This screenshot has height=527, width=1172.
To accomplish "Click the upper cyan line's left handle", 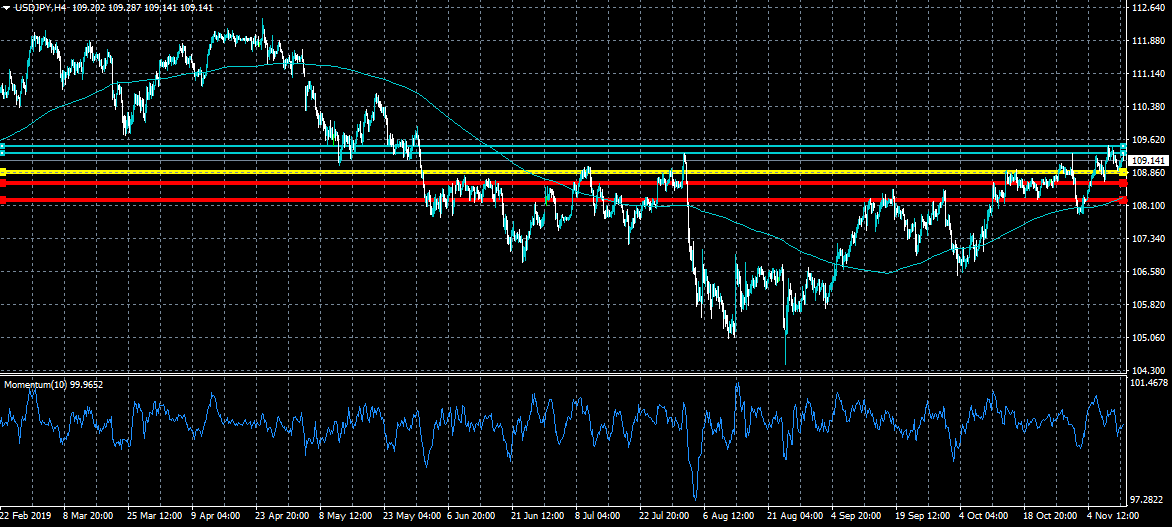I will coord(3,147).
